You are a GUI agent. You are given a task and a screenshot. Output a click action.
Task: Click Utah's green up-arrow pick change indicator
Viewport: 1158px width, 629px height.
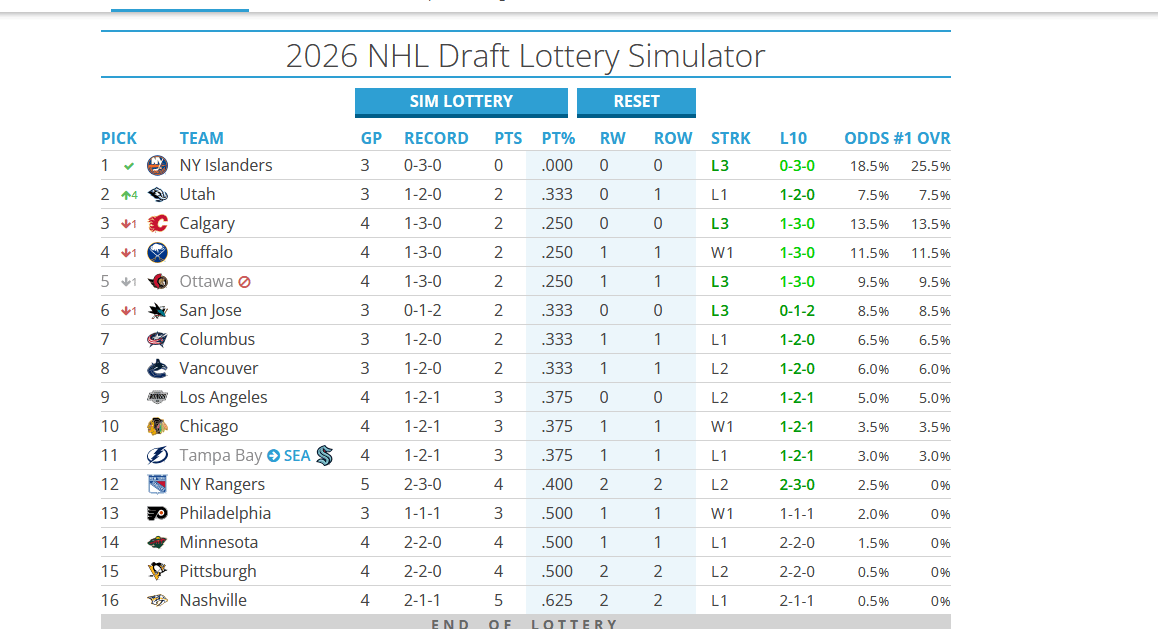(x=129, y=195)
